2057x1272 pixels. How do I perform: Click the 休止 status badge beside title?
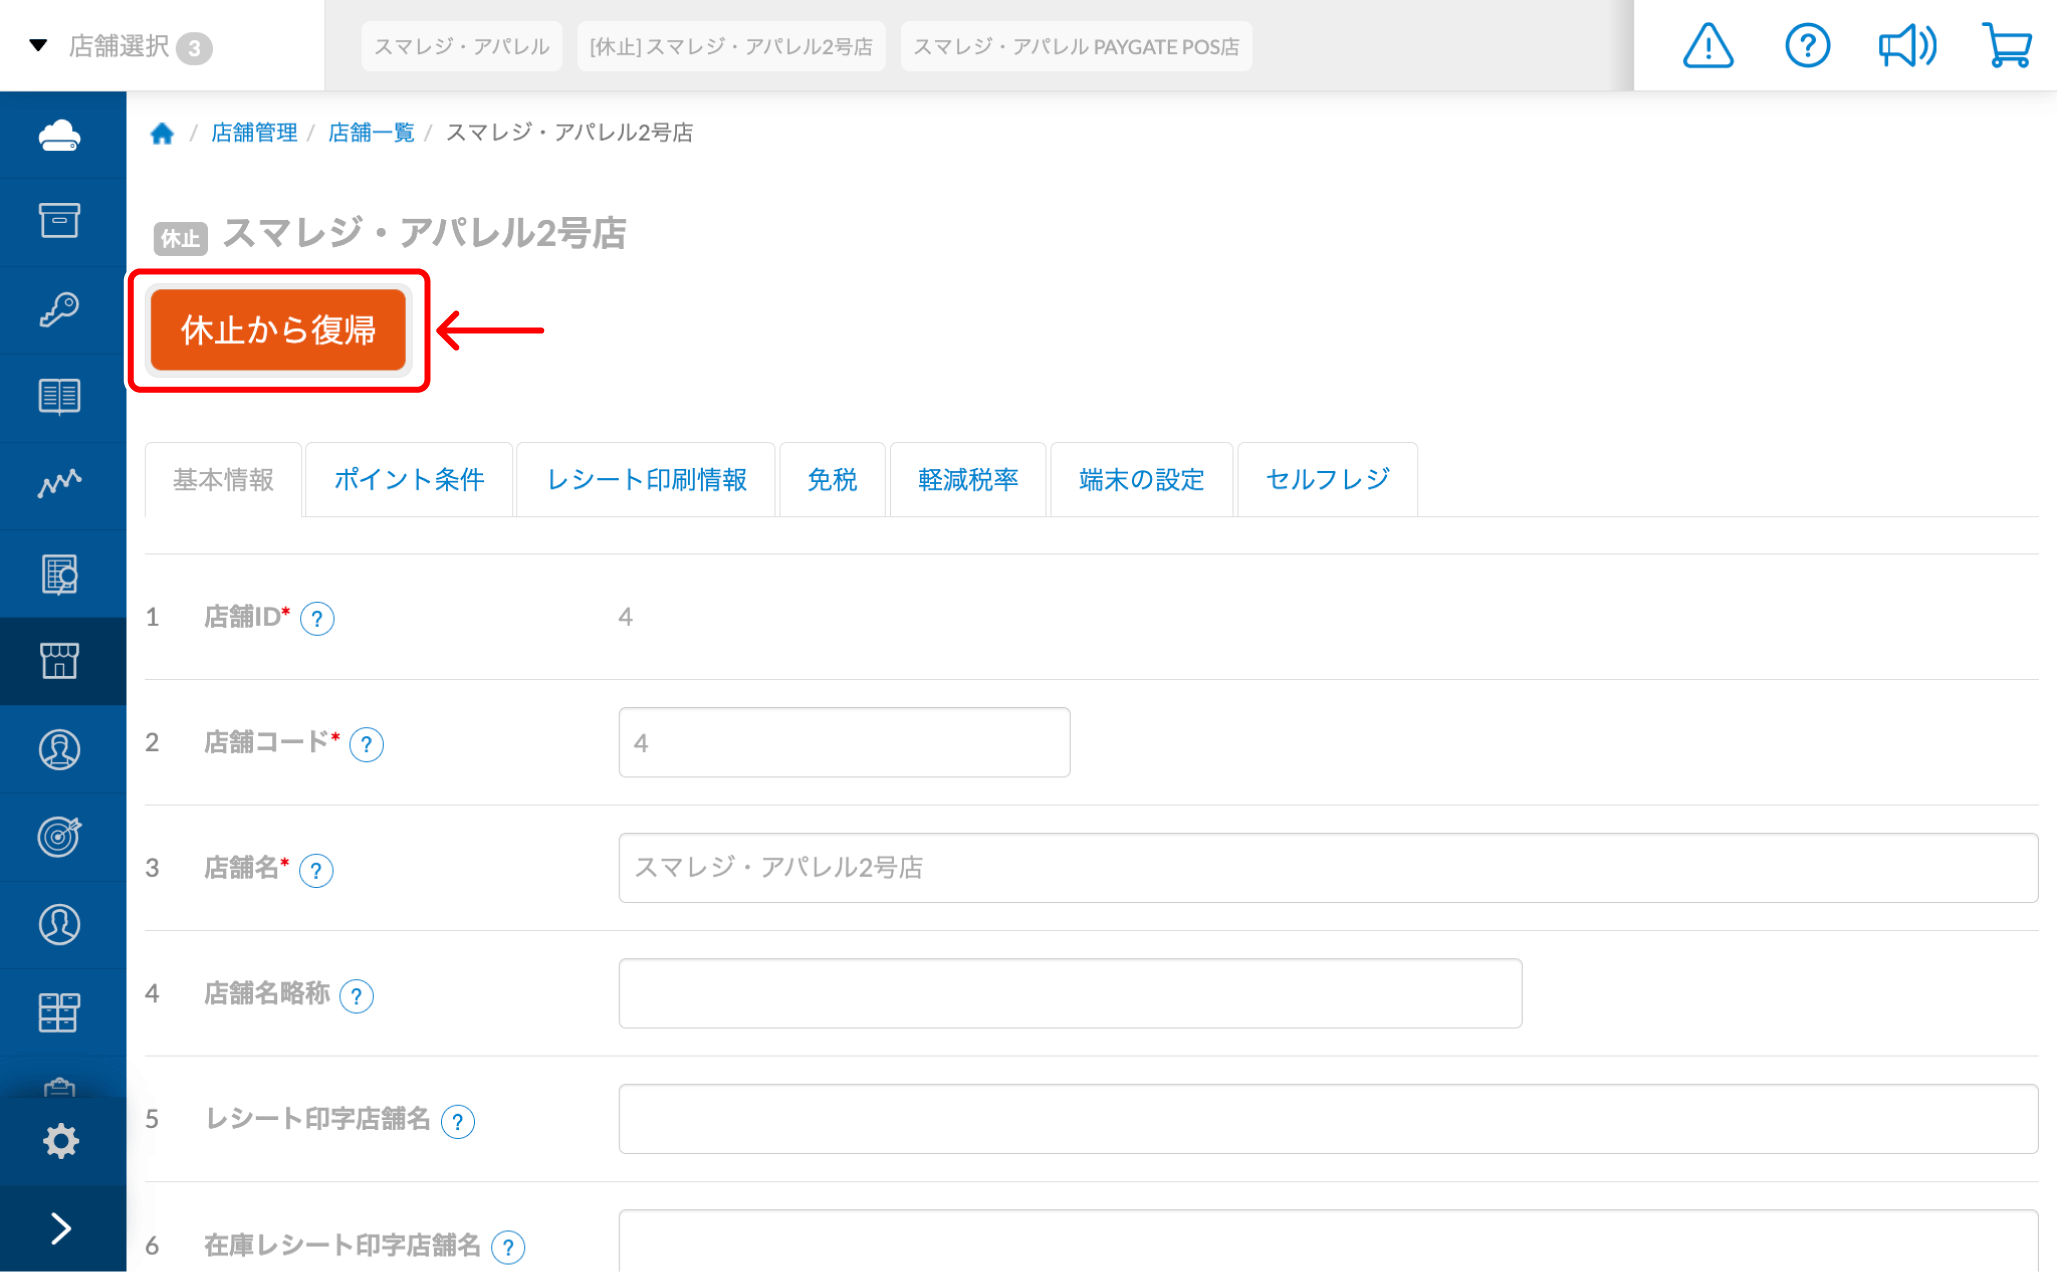pyautogui.click(x=180, y=238)
